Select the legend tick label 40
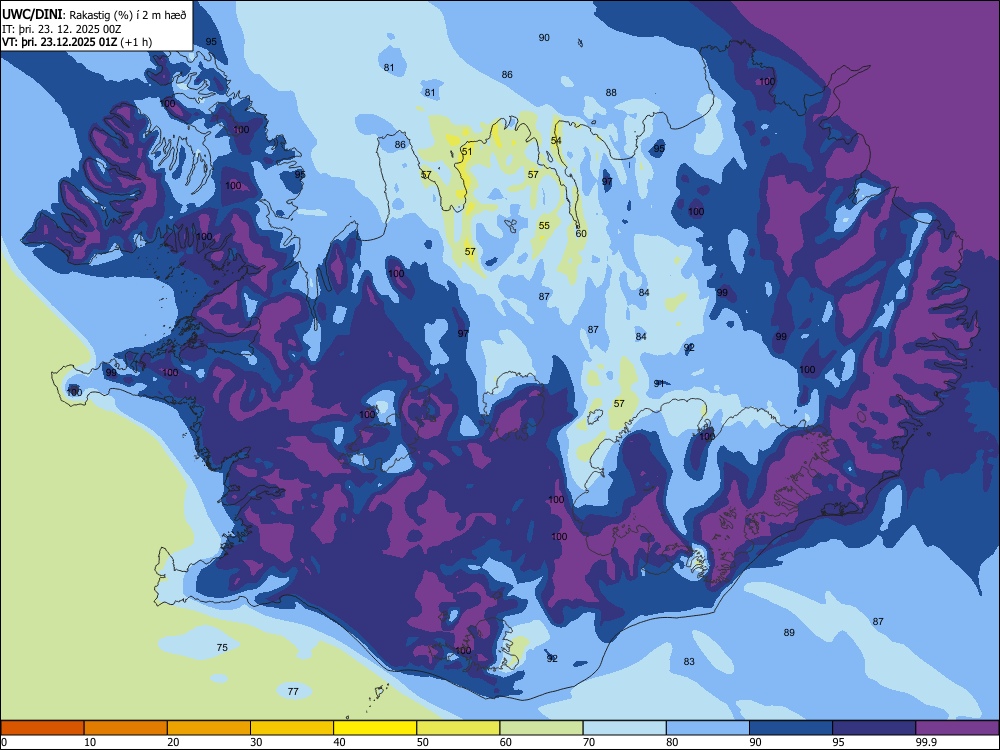This screenshot has height=750, width=1000. click(x=340, y=742)
